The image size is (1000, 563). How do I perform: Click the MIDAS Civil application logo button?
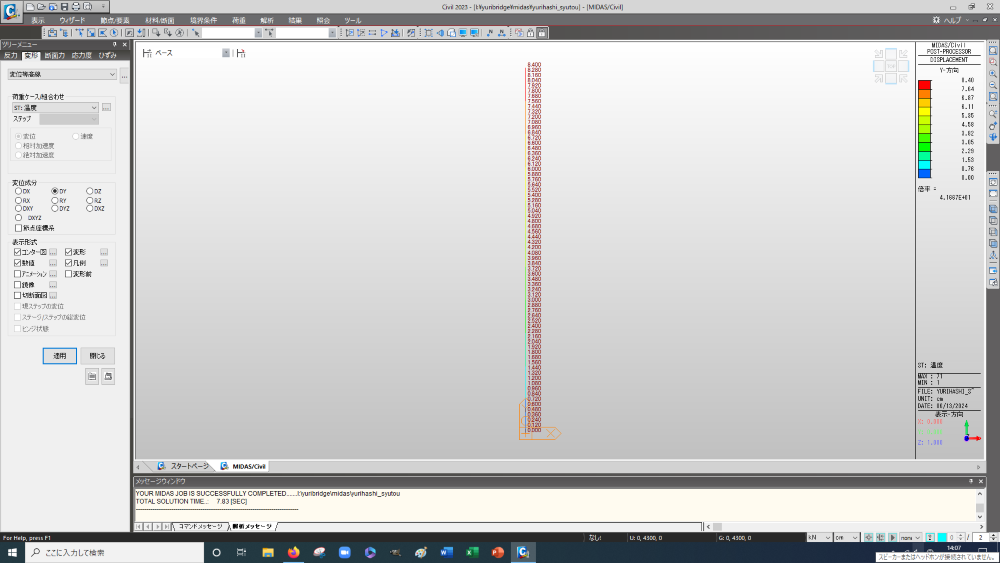[x=11, y=11]
